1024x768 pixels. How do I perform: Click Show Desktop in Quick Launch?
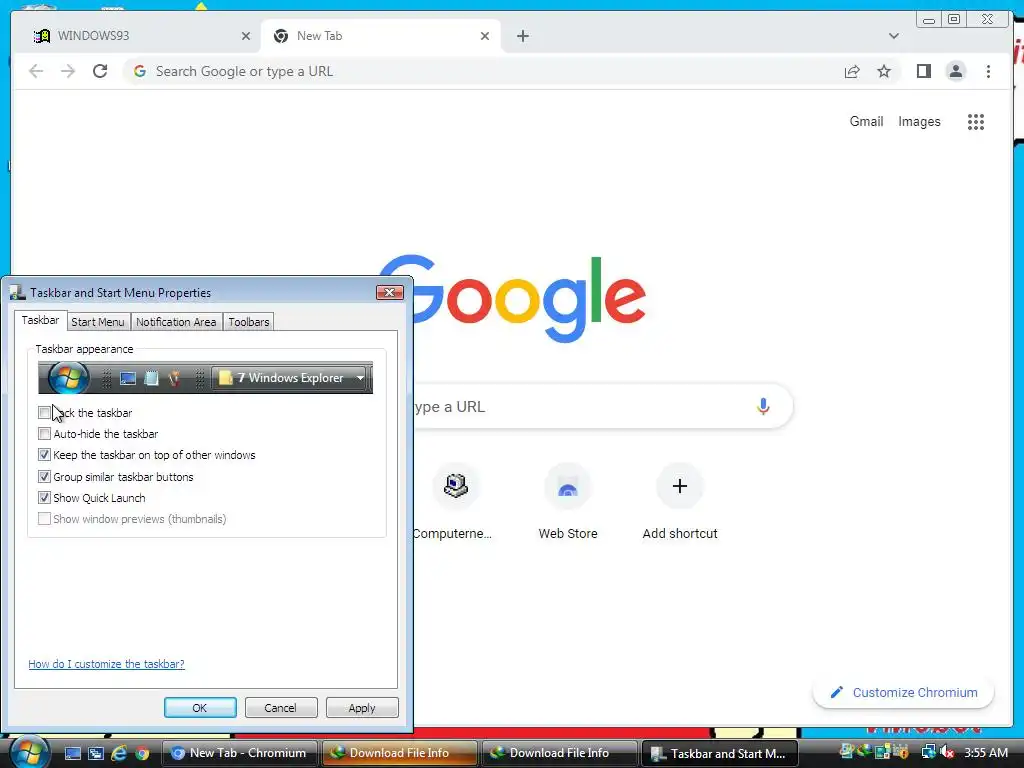(x=72, y=753)
